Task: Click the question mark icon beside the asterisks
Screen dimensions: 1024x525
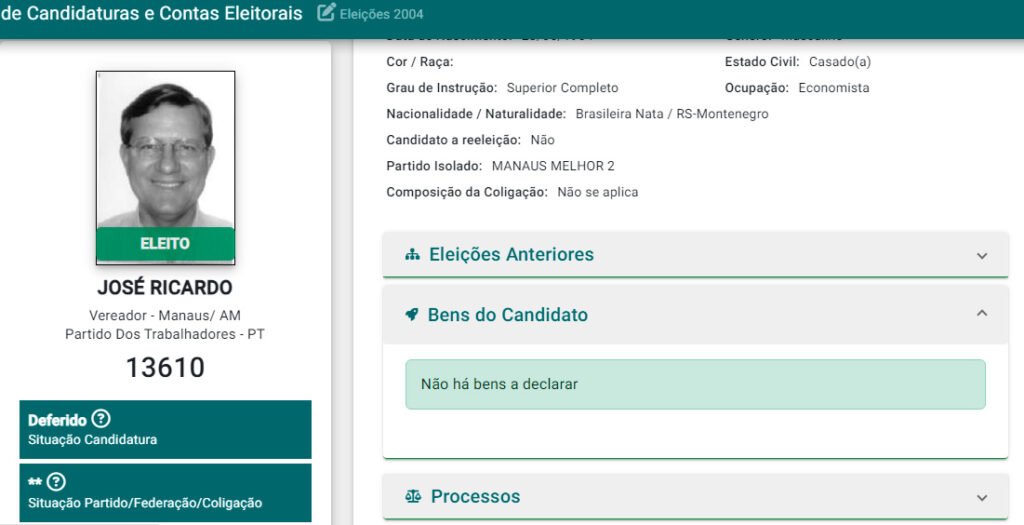Action: click(x=56, y=482)
